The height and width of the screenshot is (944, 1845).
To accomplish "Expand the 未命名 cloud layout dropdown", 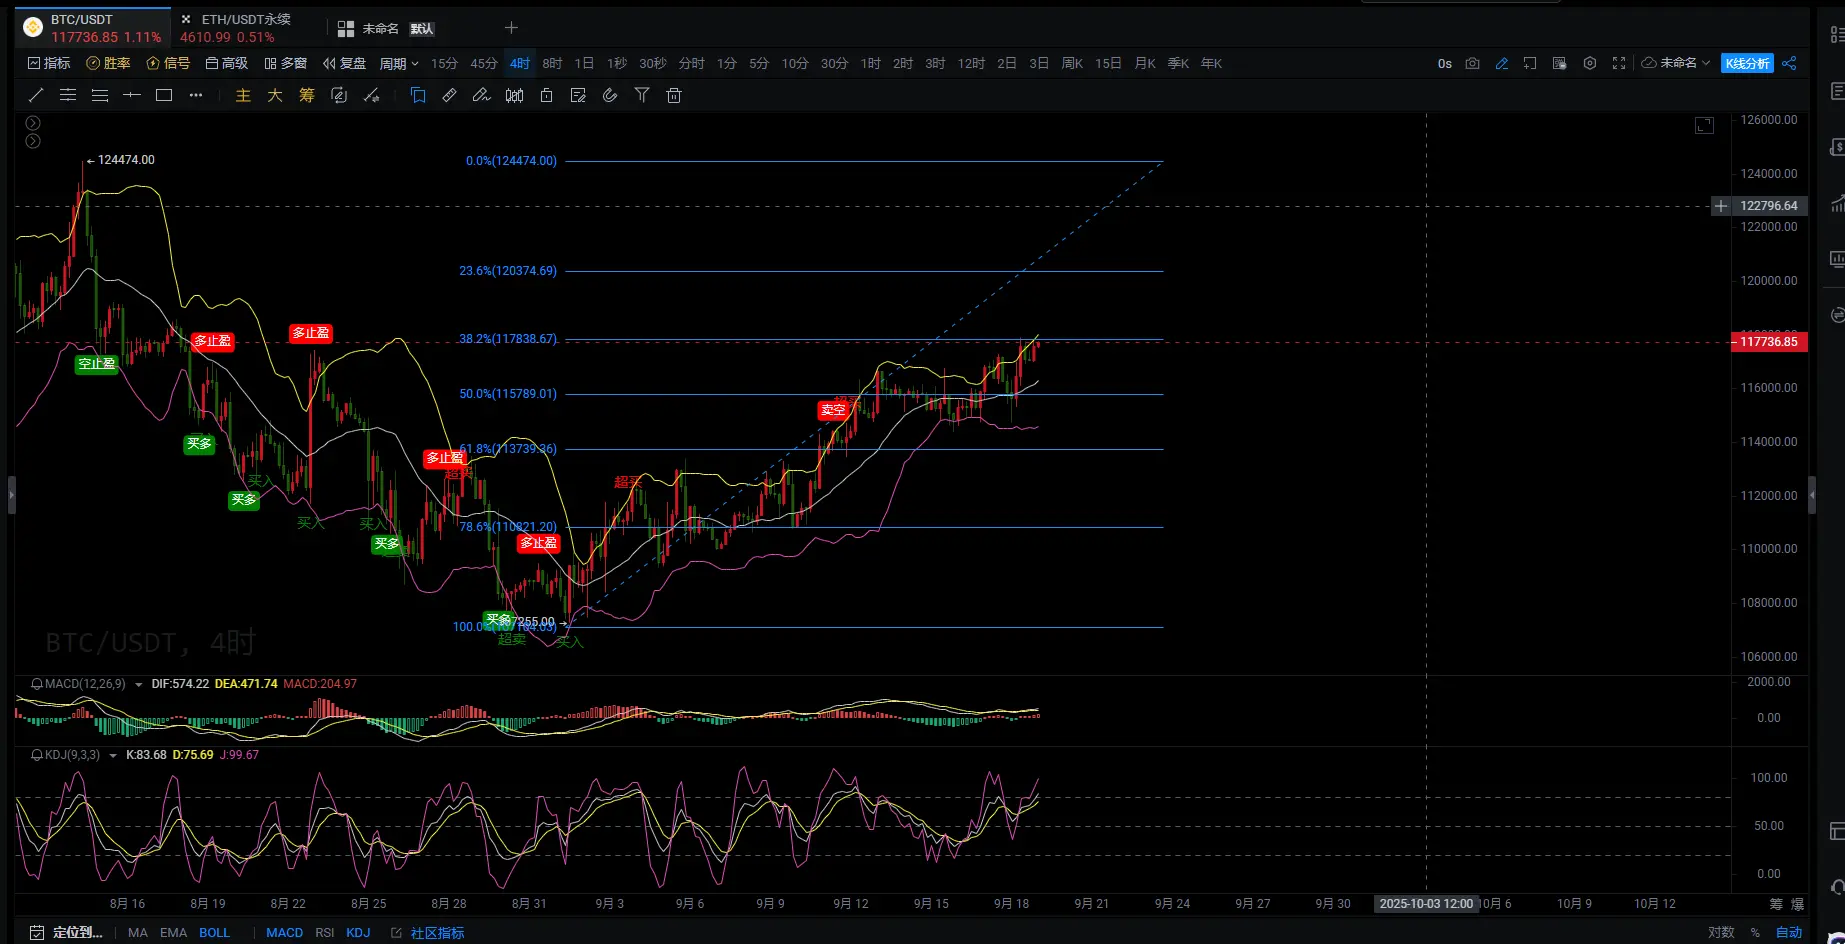I will point(1677,63).
